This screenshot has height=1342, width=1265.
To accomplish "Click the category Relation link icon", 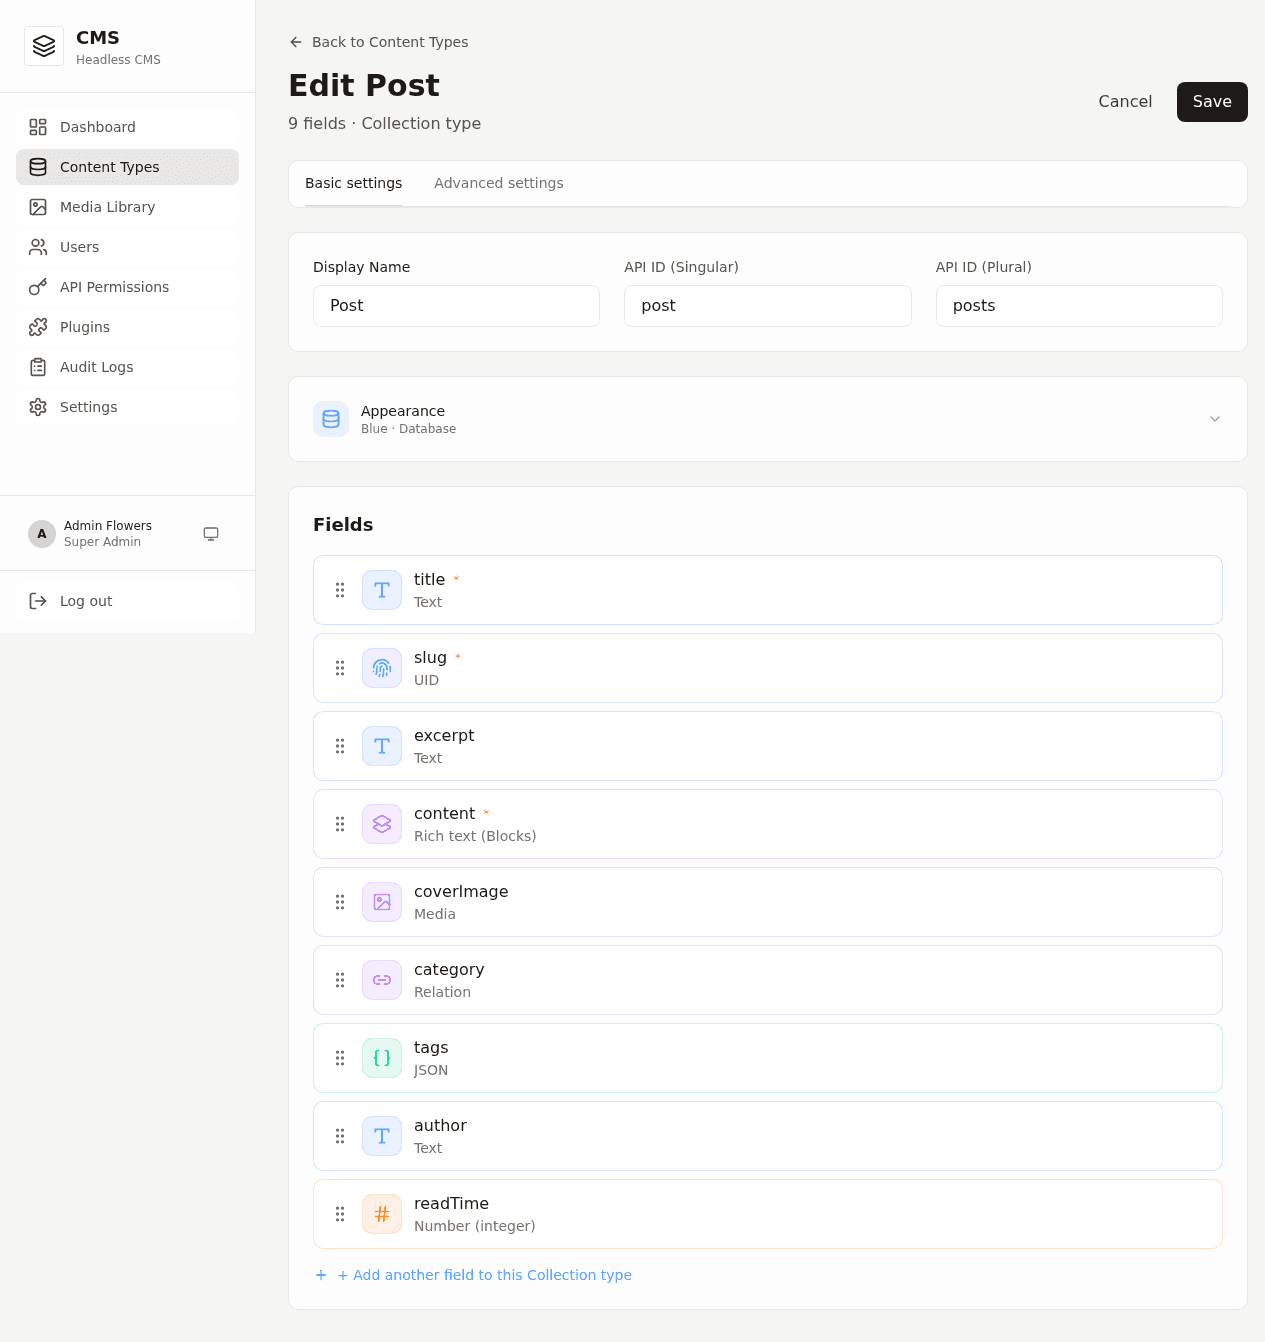I will point(382,980).
